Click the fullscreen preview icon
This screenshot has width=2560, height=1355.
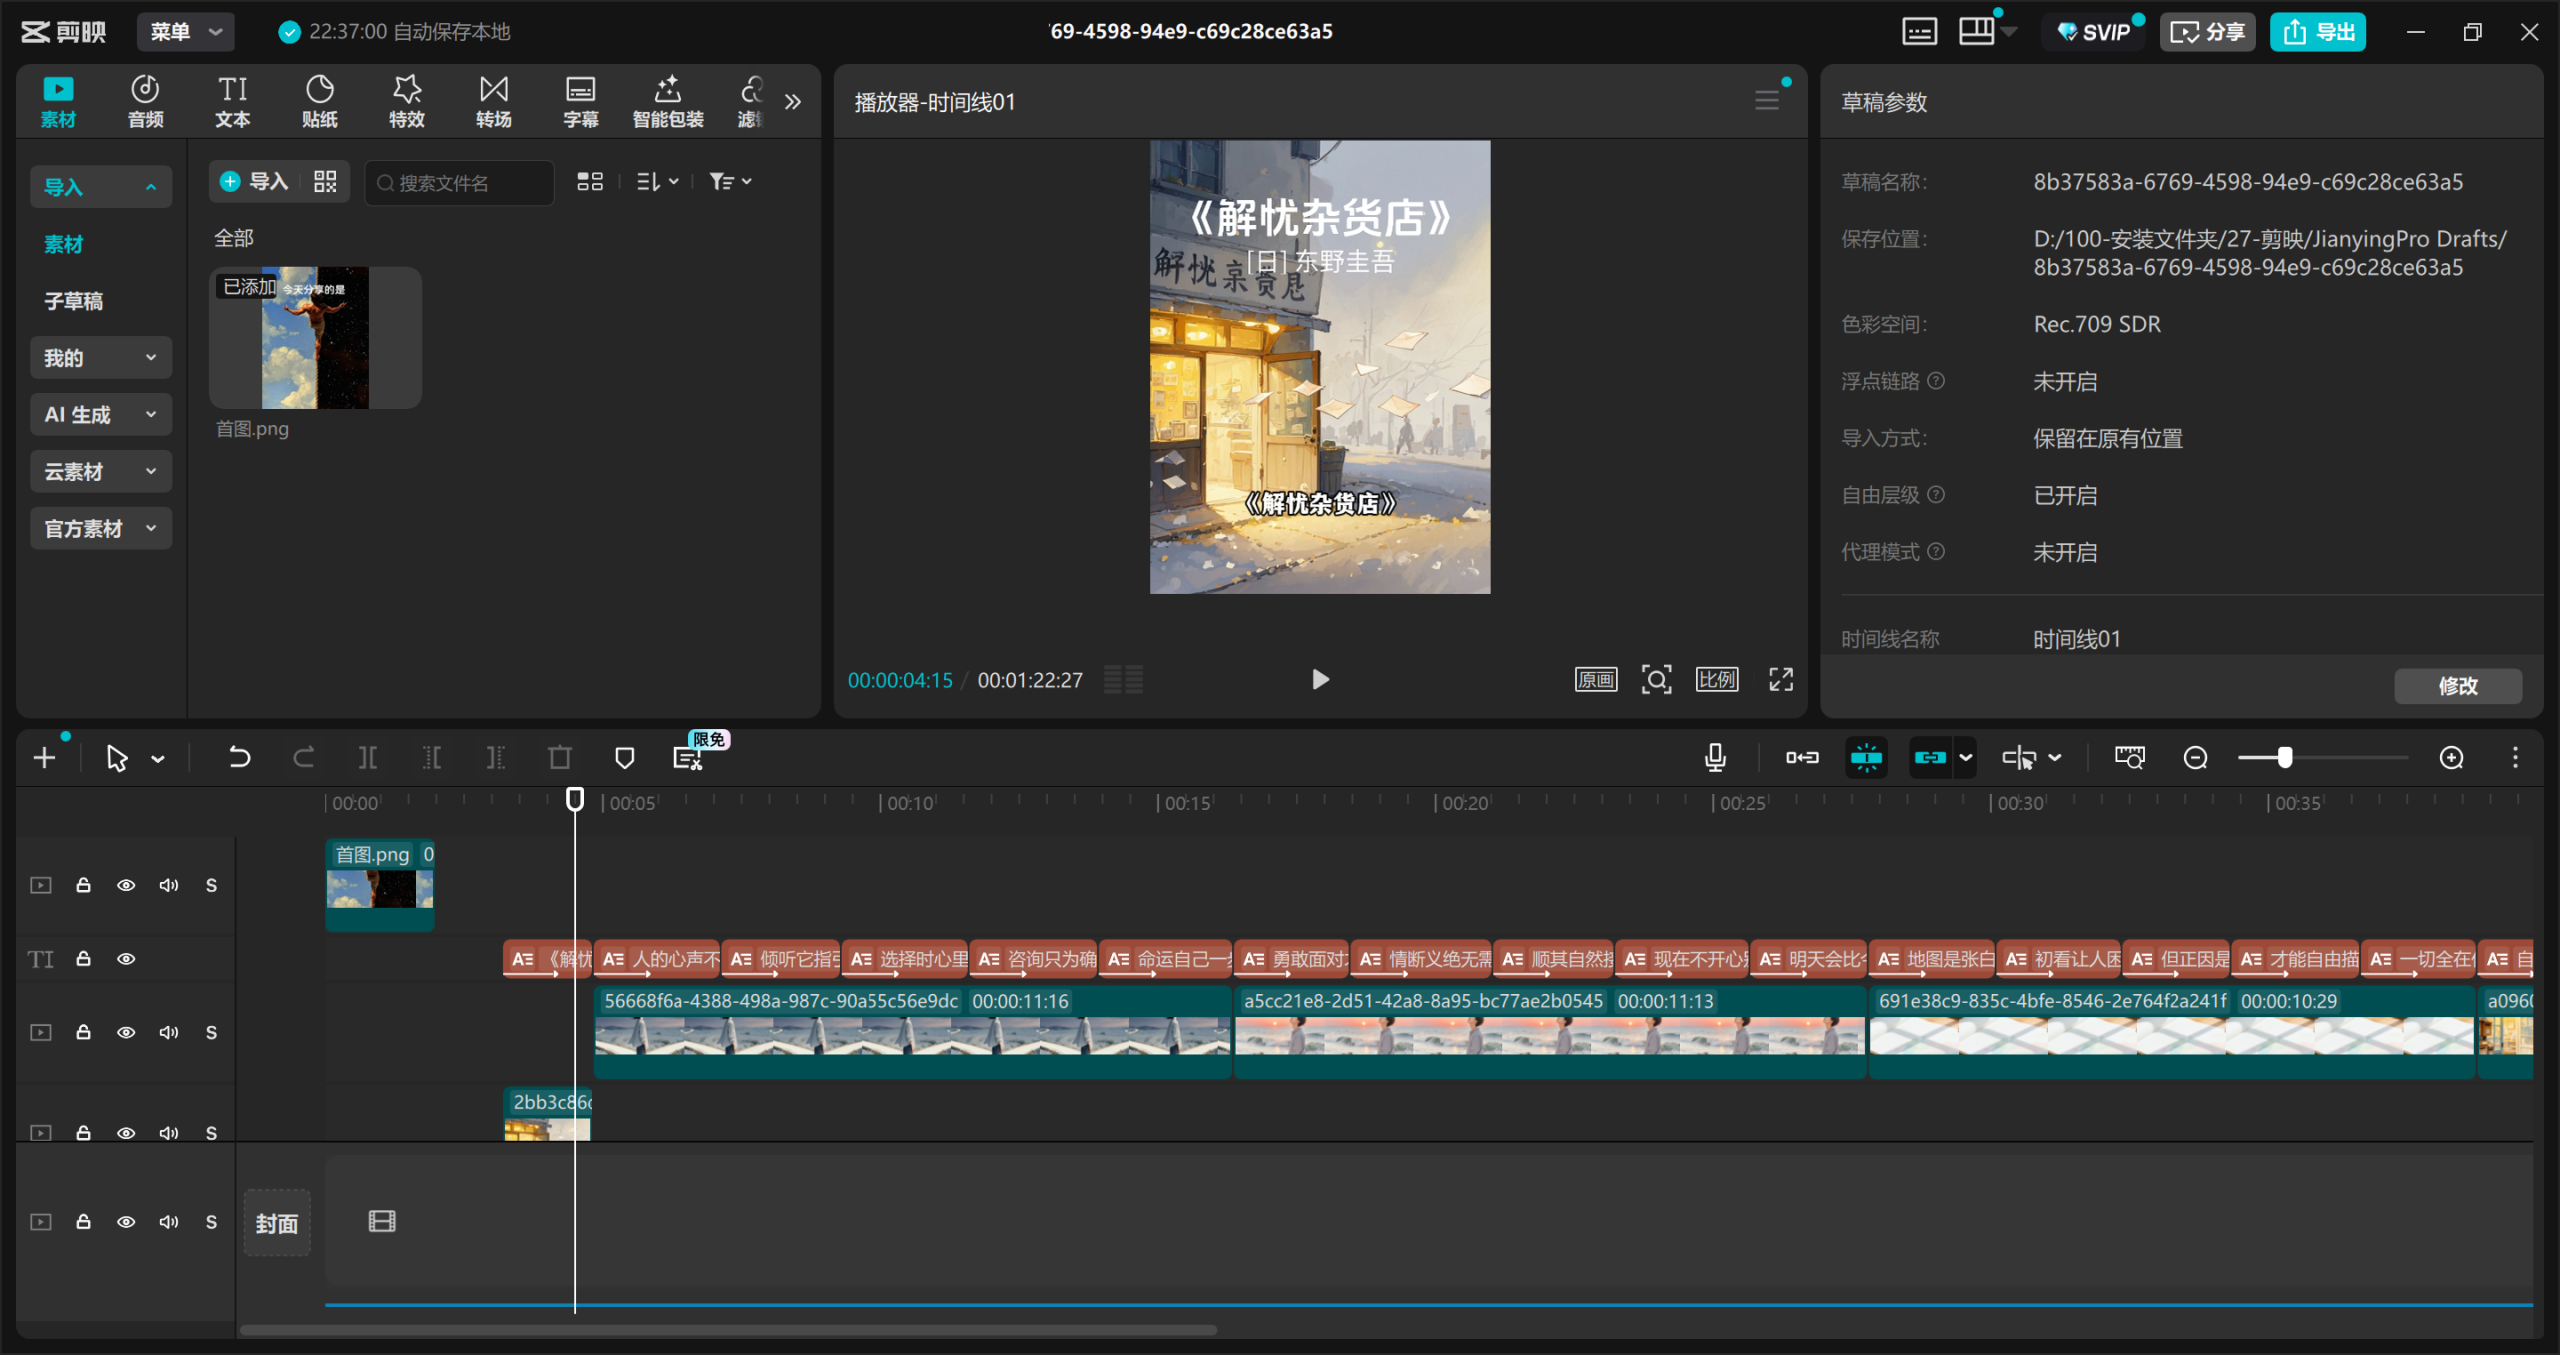point(1781,680)
